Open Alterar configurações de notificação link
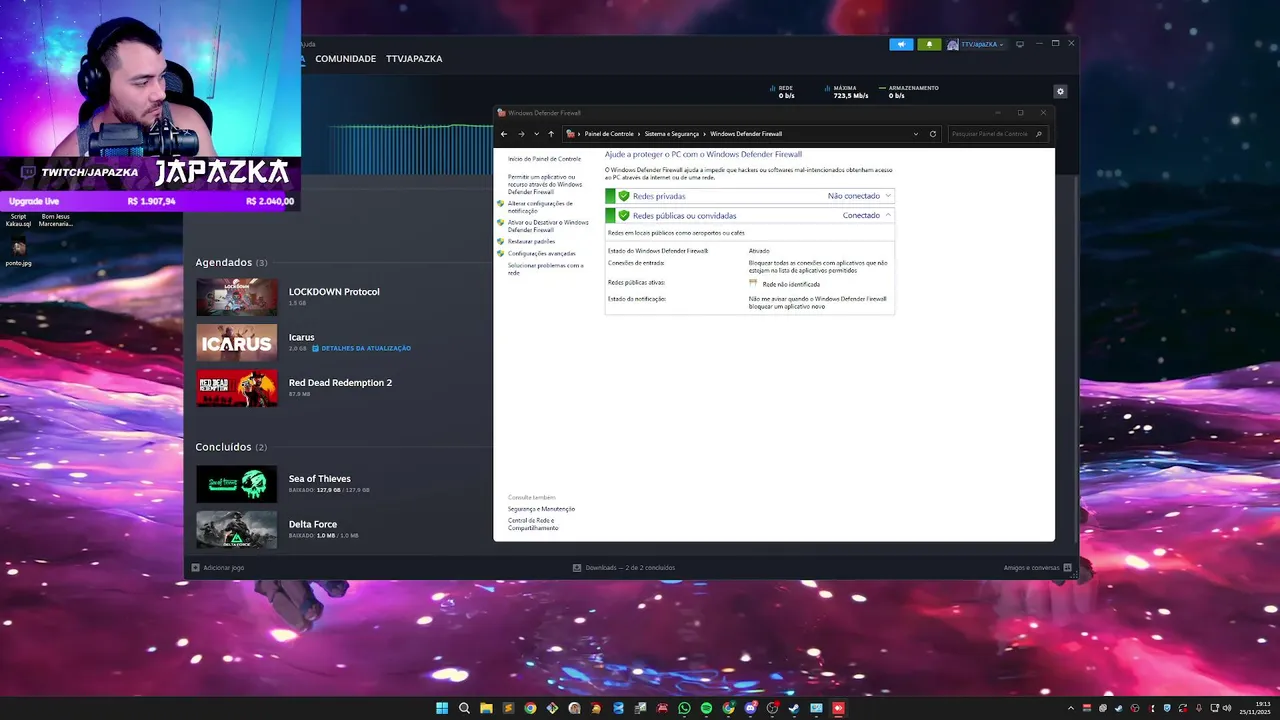The width and height of the screenshot is (1280, 720). 540,207
